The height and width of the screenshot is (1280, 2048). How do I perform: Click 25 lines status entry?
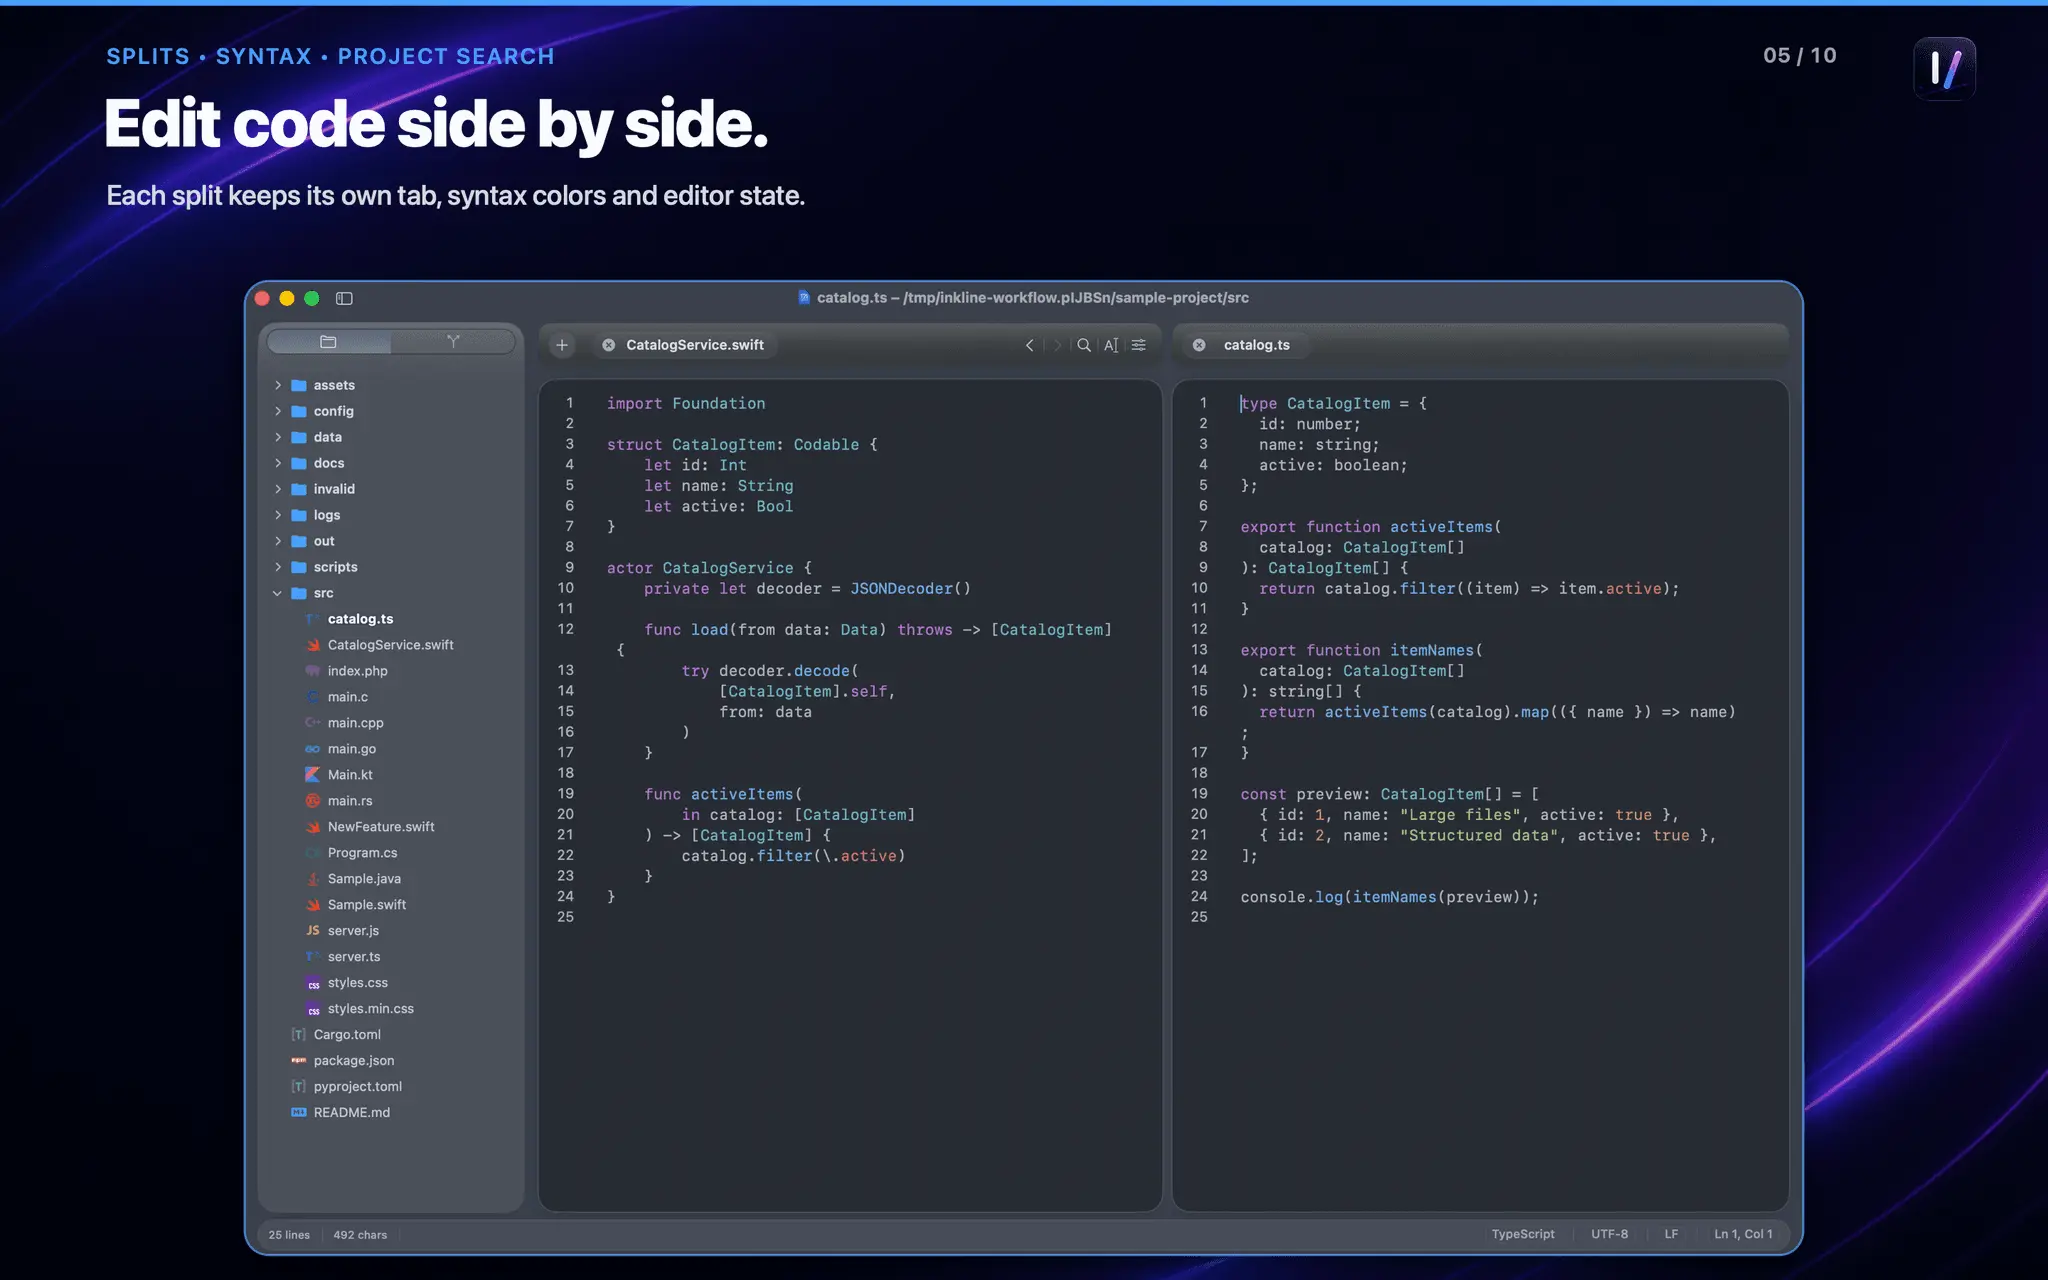pos(289,1235)
